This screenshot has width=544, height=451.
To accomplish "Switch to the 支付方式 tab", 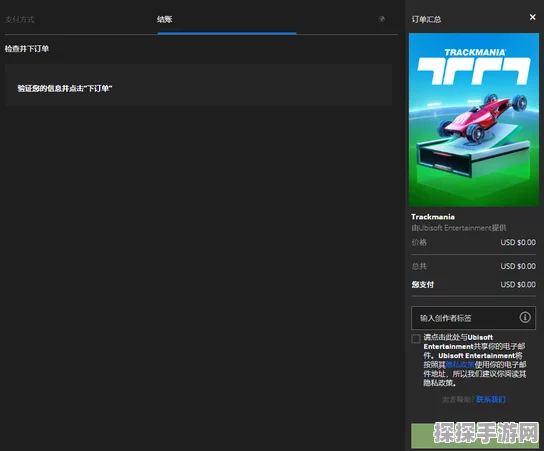I will click(x=20, y=19).
